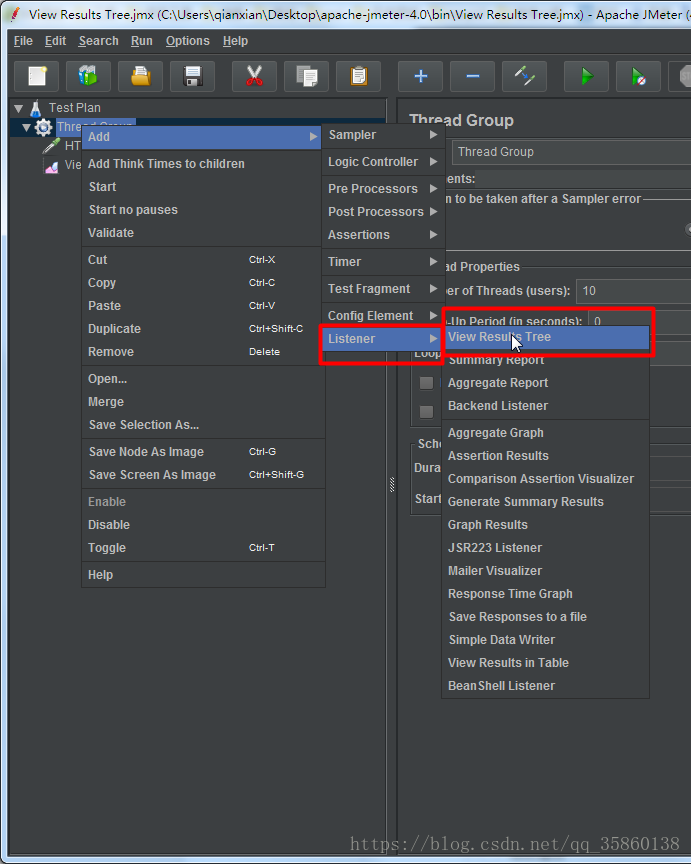Click the Paste clipboard toolbar icon

(358, 76)
